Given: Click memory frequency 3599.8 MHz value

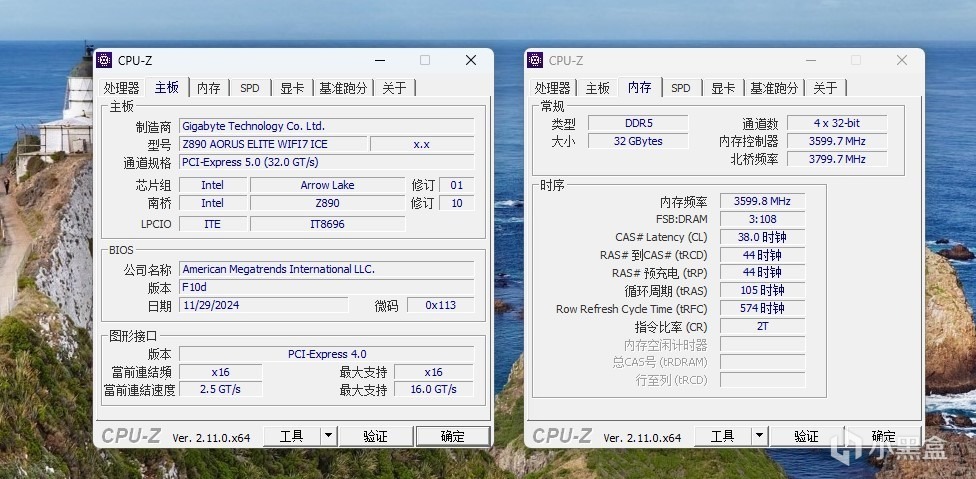Looking at the screenshot, I should point(762,202).
